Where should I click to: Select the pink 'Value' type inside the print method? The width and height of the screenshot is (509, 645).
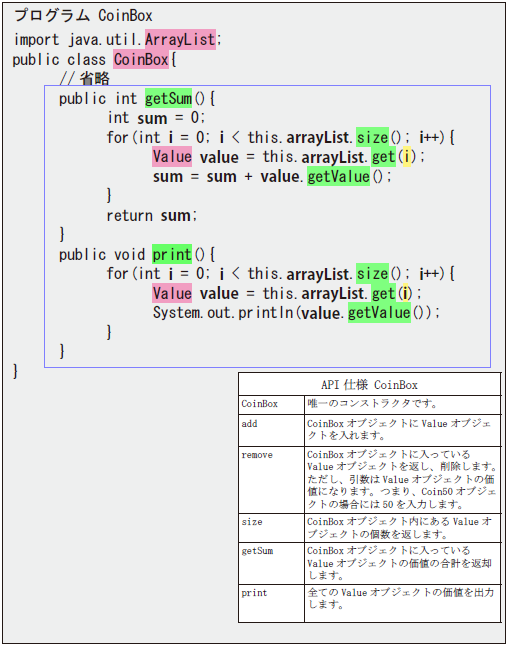click(x=172, y=293)
